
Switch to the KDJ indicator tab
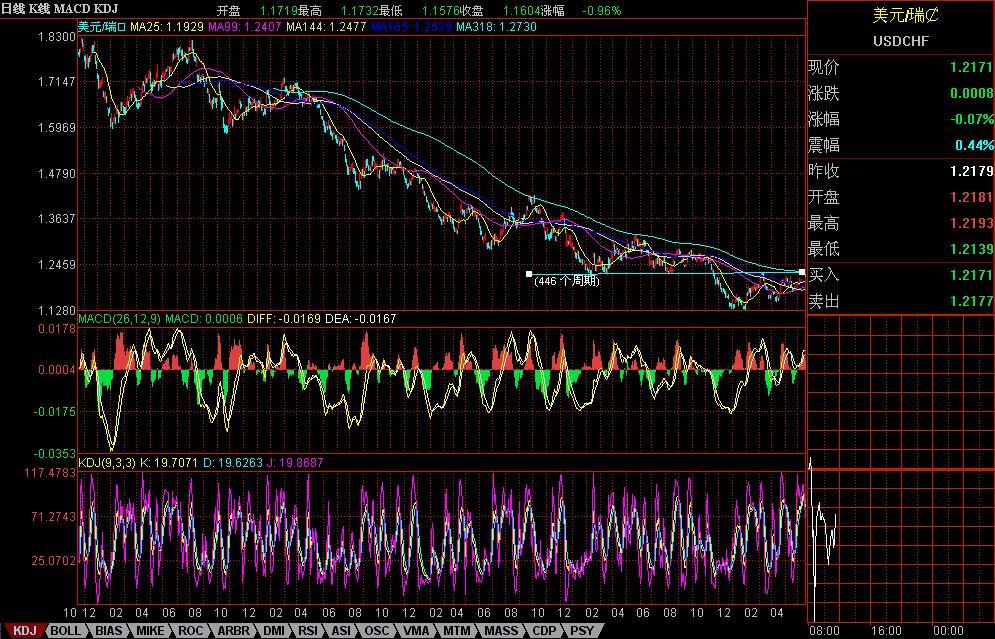pos(23,631)
